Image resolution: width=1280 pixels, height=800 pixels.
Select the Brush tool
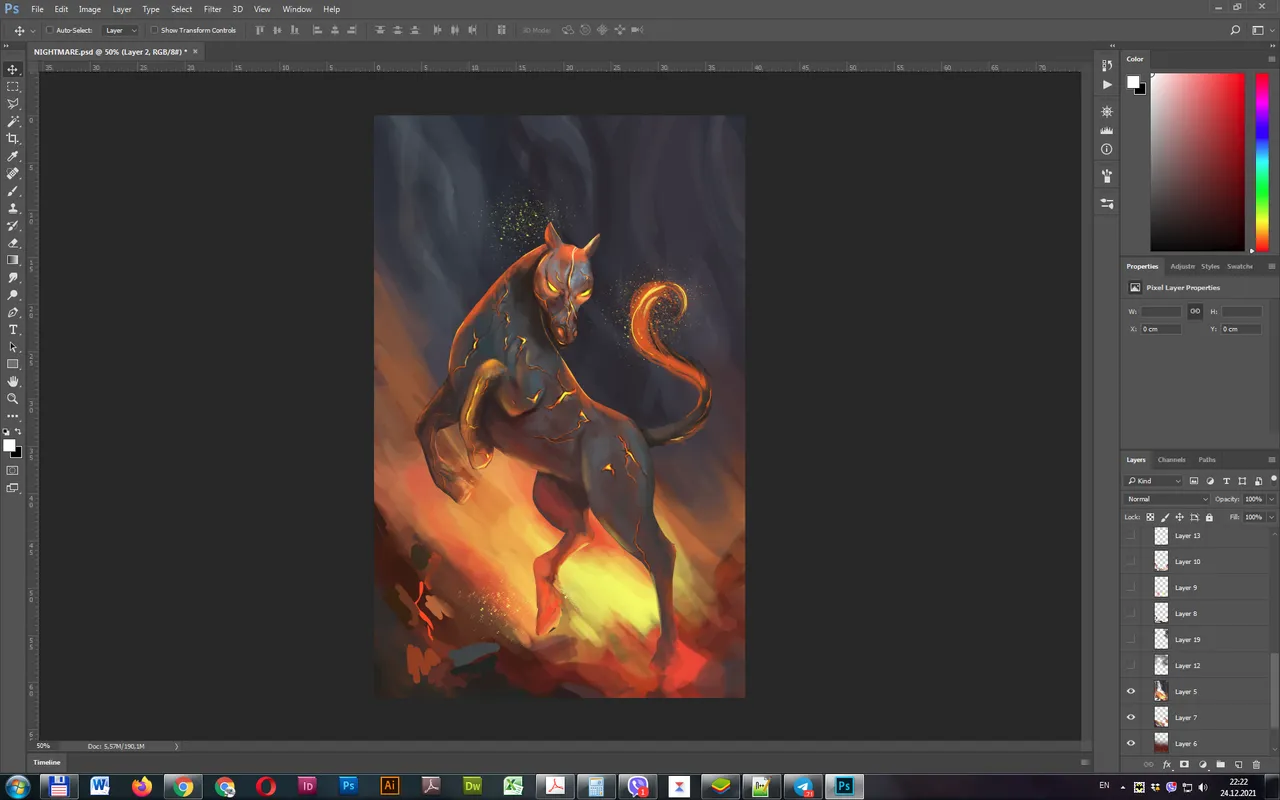13,191
